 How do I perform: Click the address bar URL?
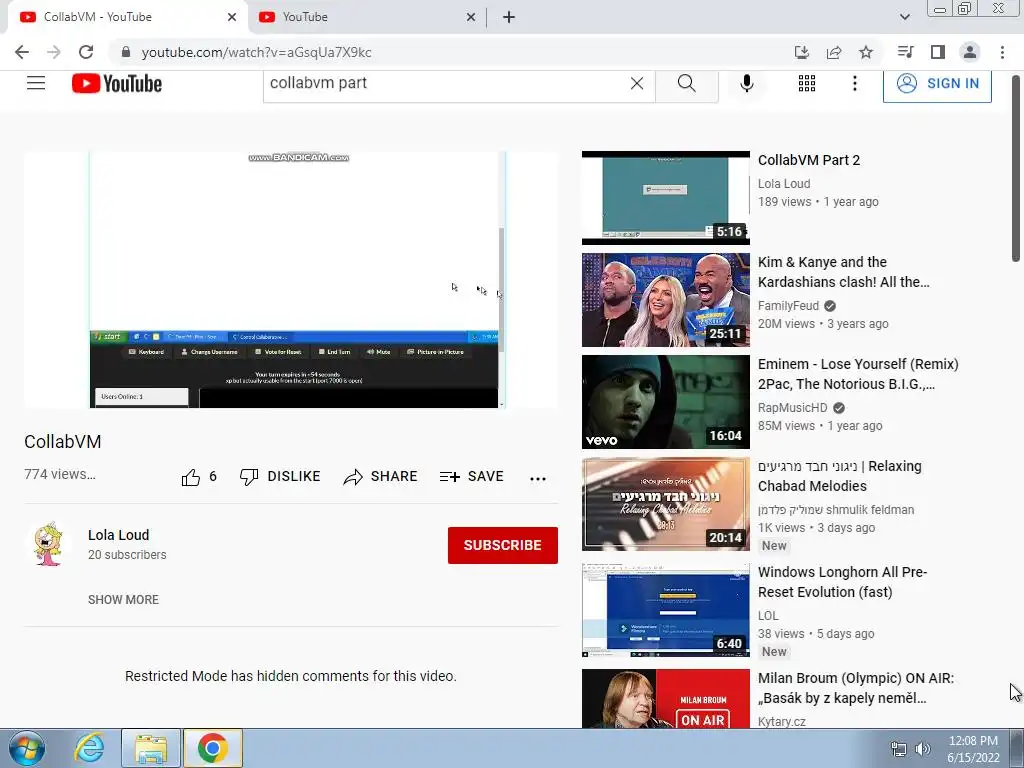[x=256, y=52]
